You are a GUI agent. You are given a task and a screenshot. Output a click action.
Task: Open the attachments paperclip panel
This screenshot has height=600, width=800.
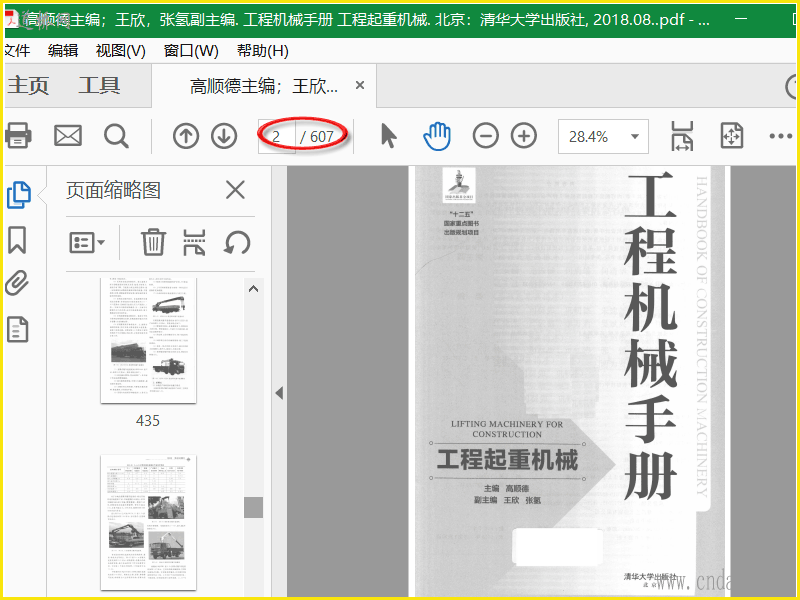pos(17,283)
